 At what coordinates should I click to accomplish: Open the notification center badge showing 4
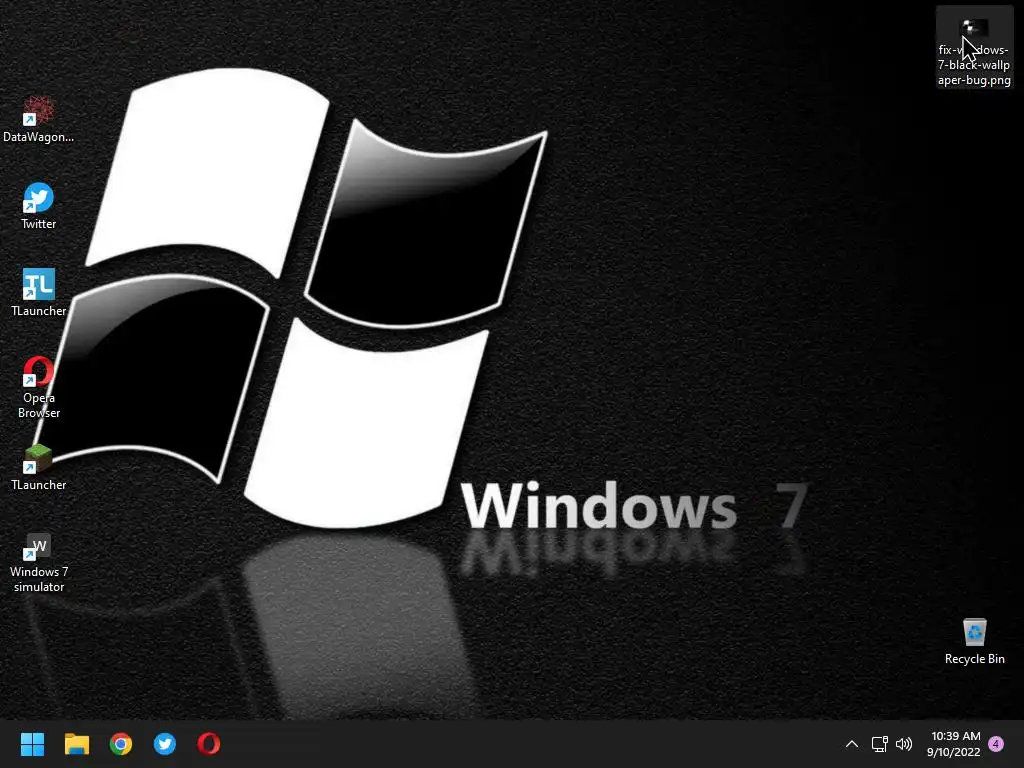point(996,743)
